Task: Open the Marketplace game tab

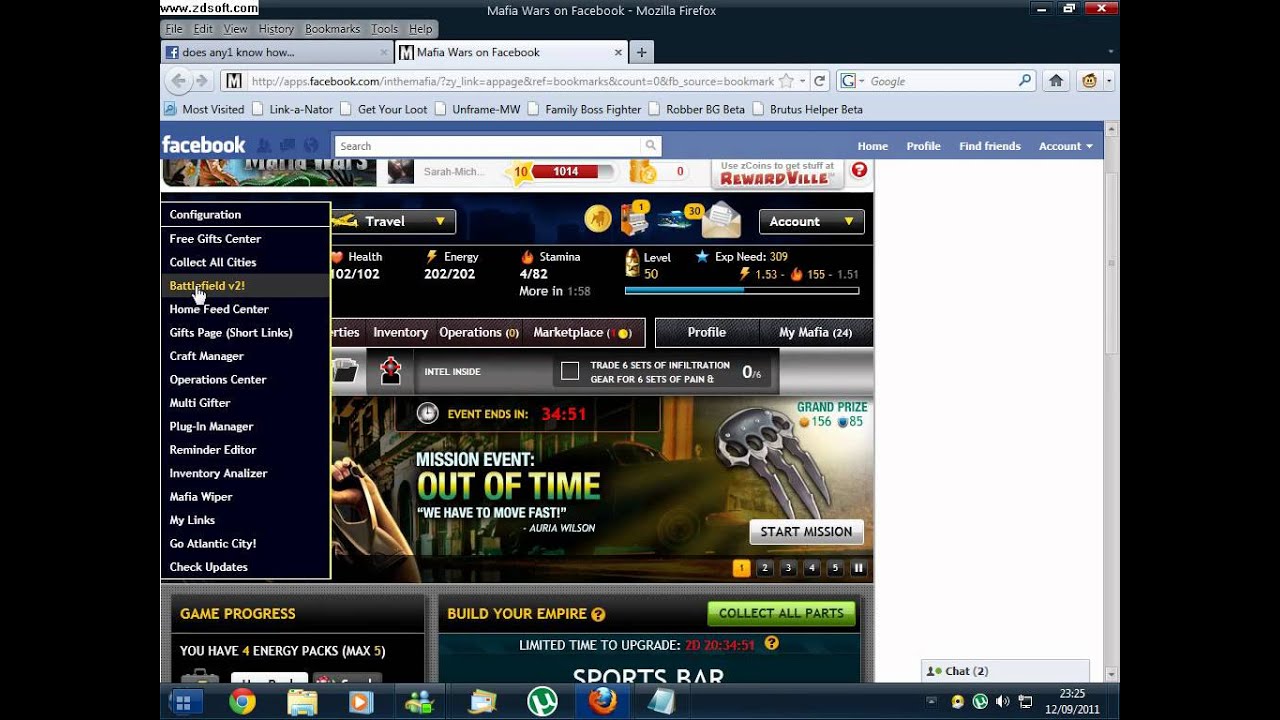Action: (x=582, y=332)
